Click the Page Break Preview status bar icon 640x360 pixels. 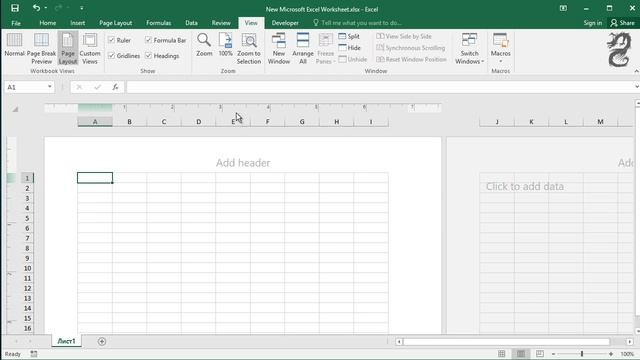tap(540, 354)
